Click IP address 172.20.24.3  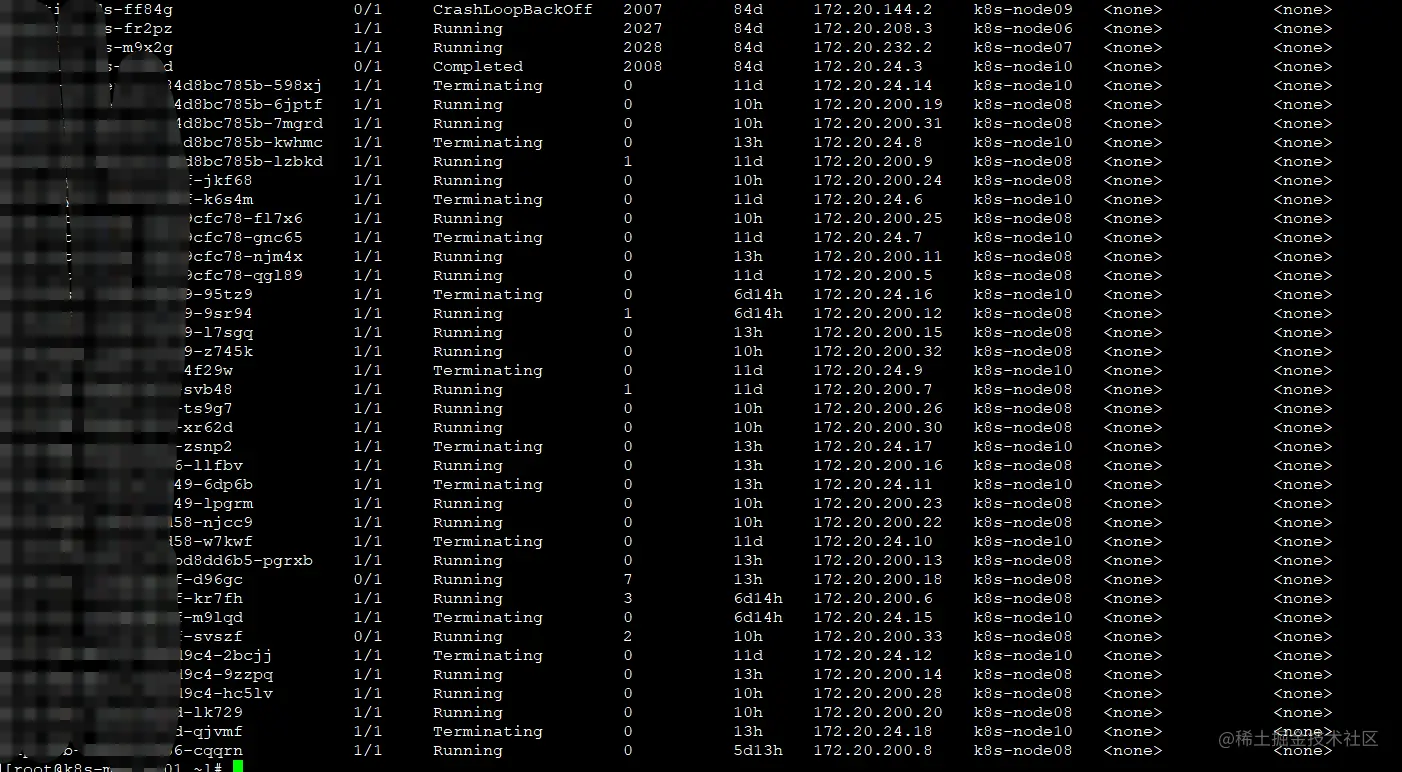point(867,67)
